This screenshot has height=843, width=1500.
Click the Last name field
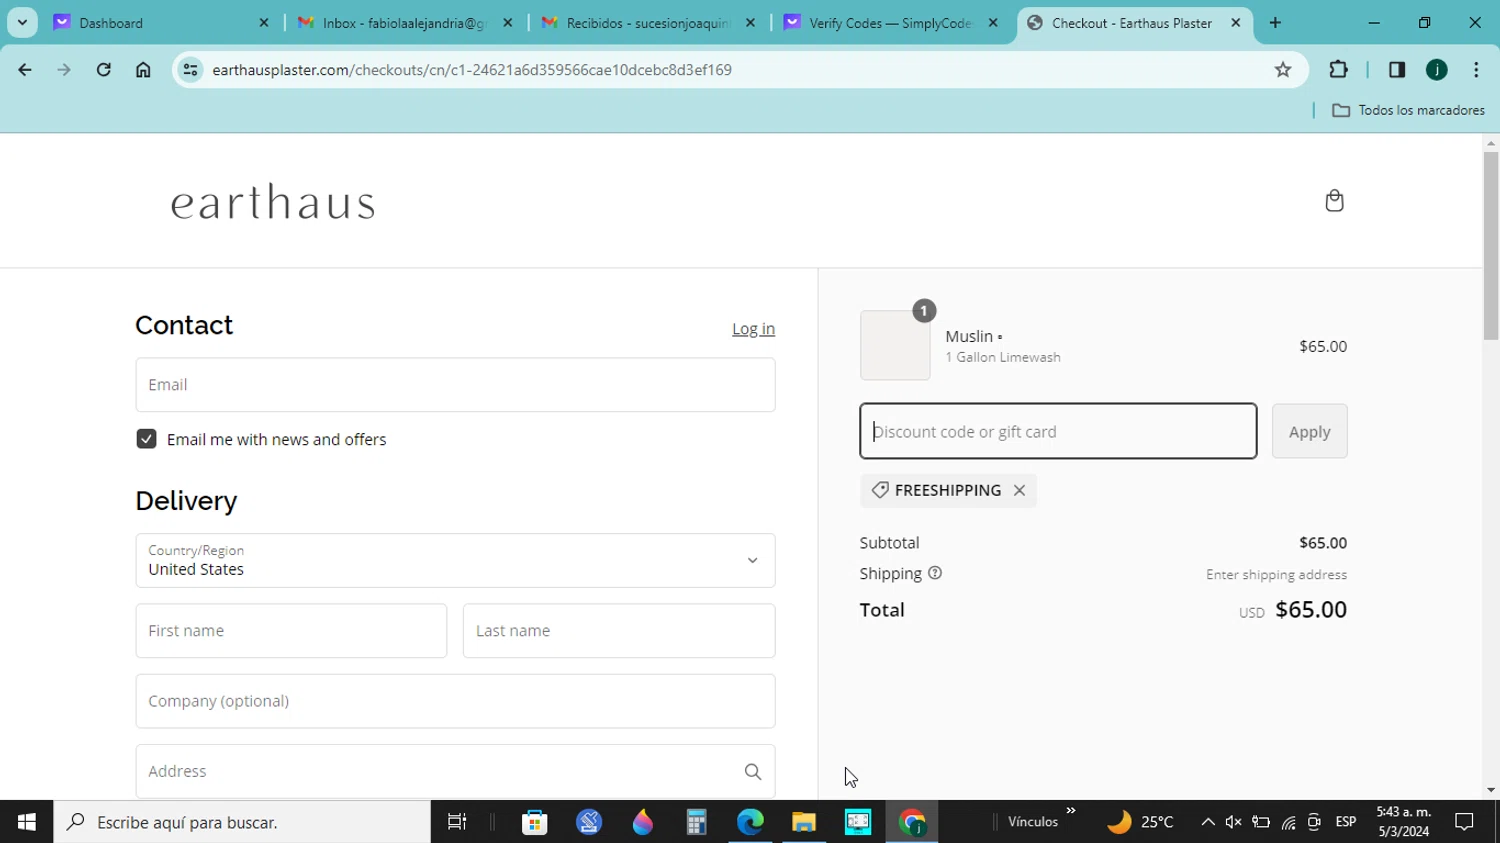point(619,631)
